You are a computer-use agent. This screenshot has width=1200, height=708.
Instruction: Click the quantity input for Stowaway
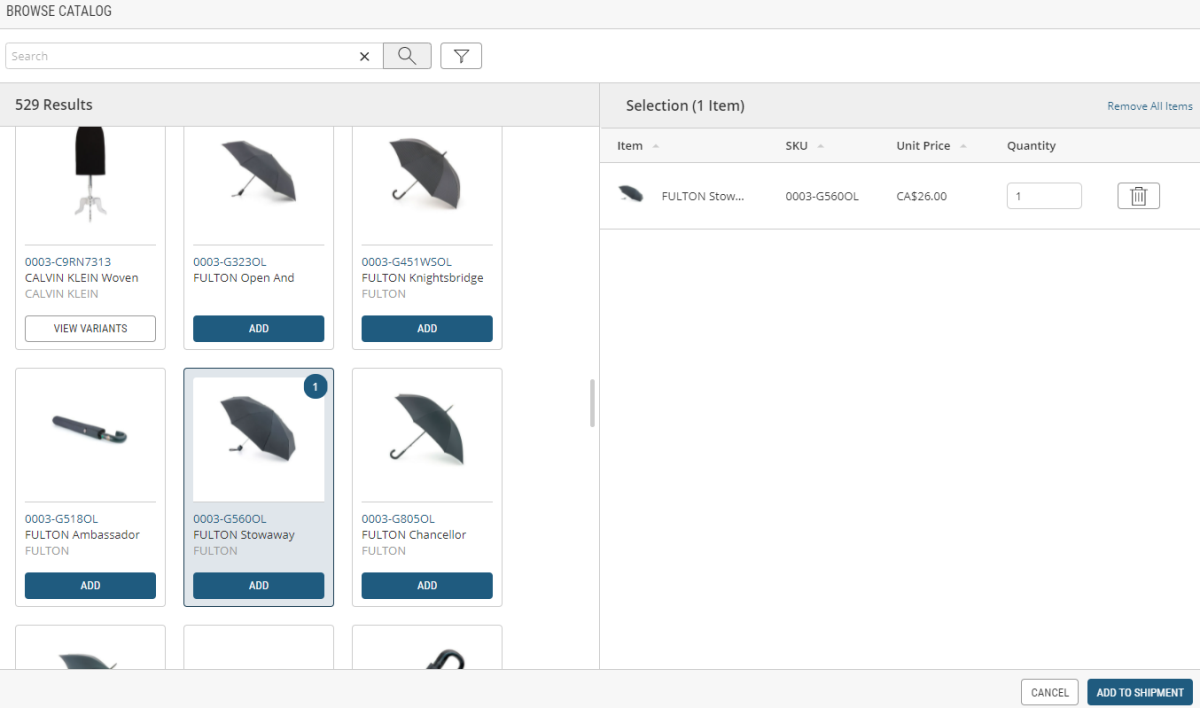(1043, 196)
